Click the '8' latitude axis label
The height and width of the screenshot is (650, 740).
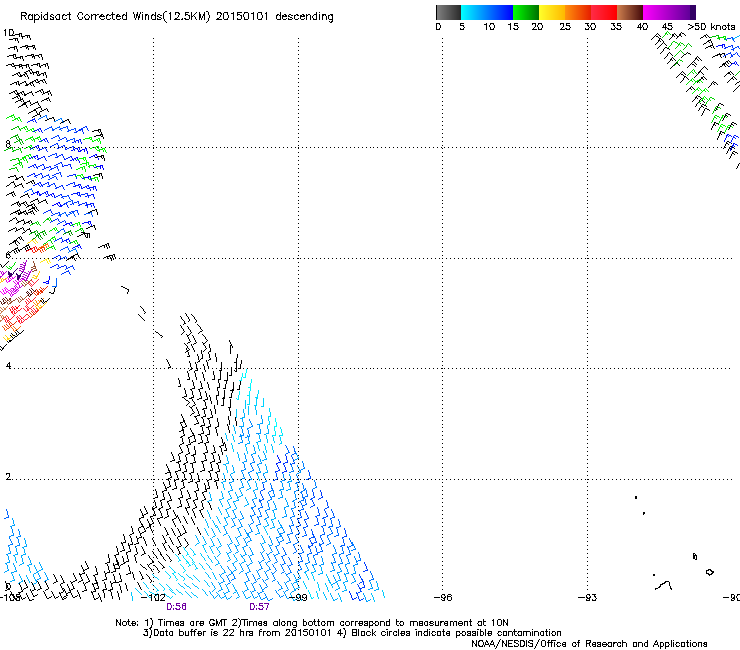coord(7,144)
